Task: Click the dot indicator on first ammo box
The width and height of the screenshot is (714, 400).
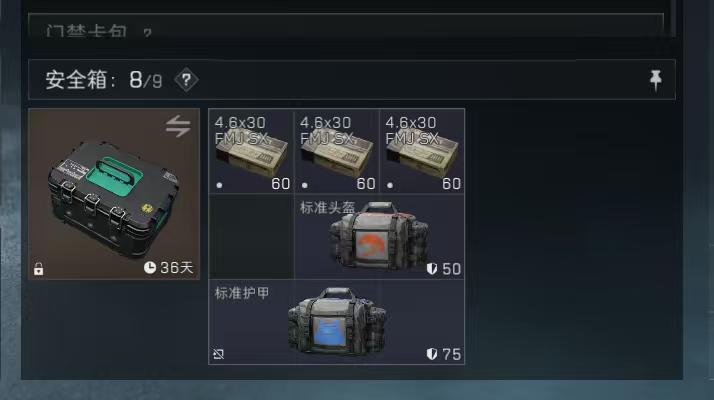Action: (219, 185)
